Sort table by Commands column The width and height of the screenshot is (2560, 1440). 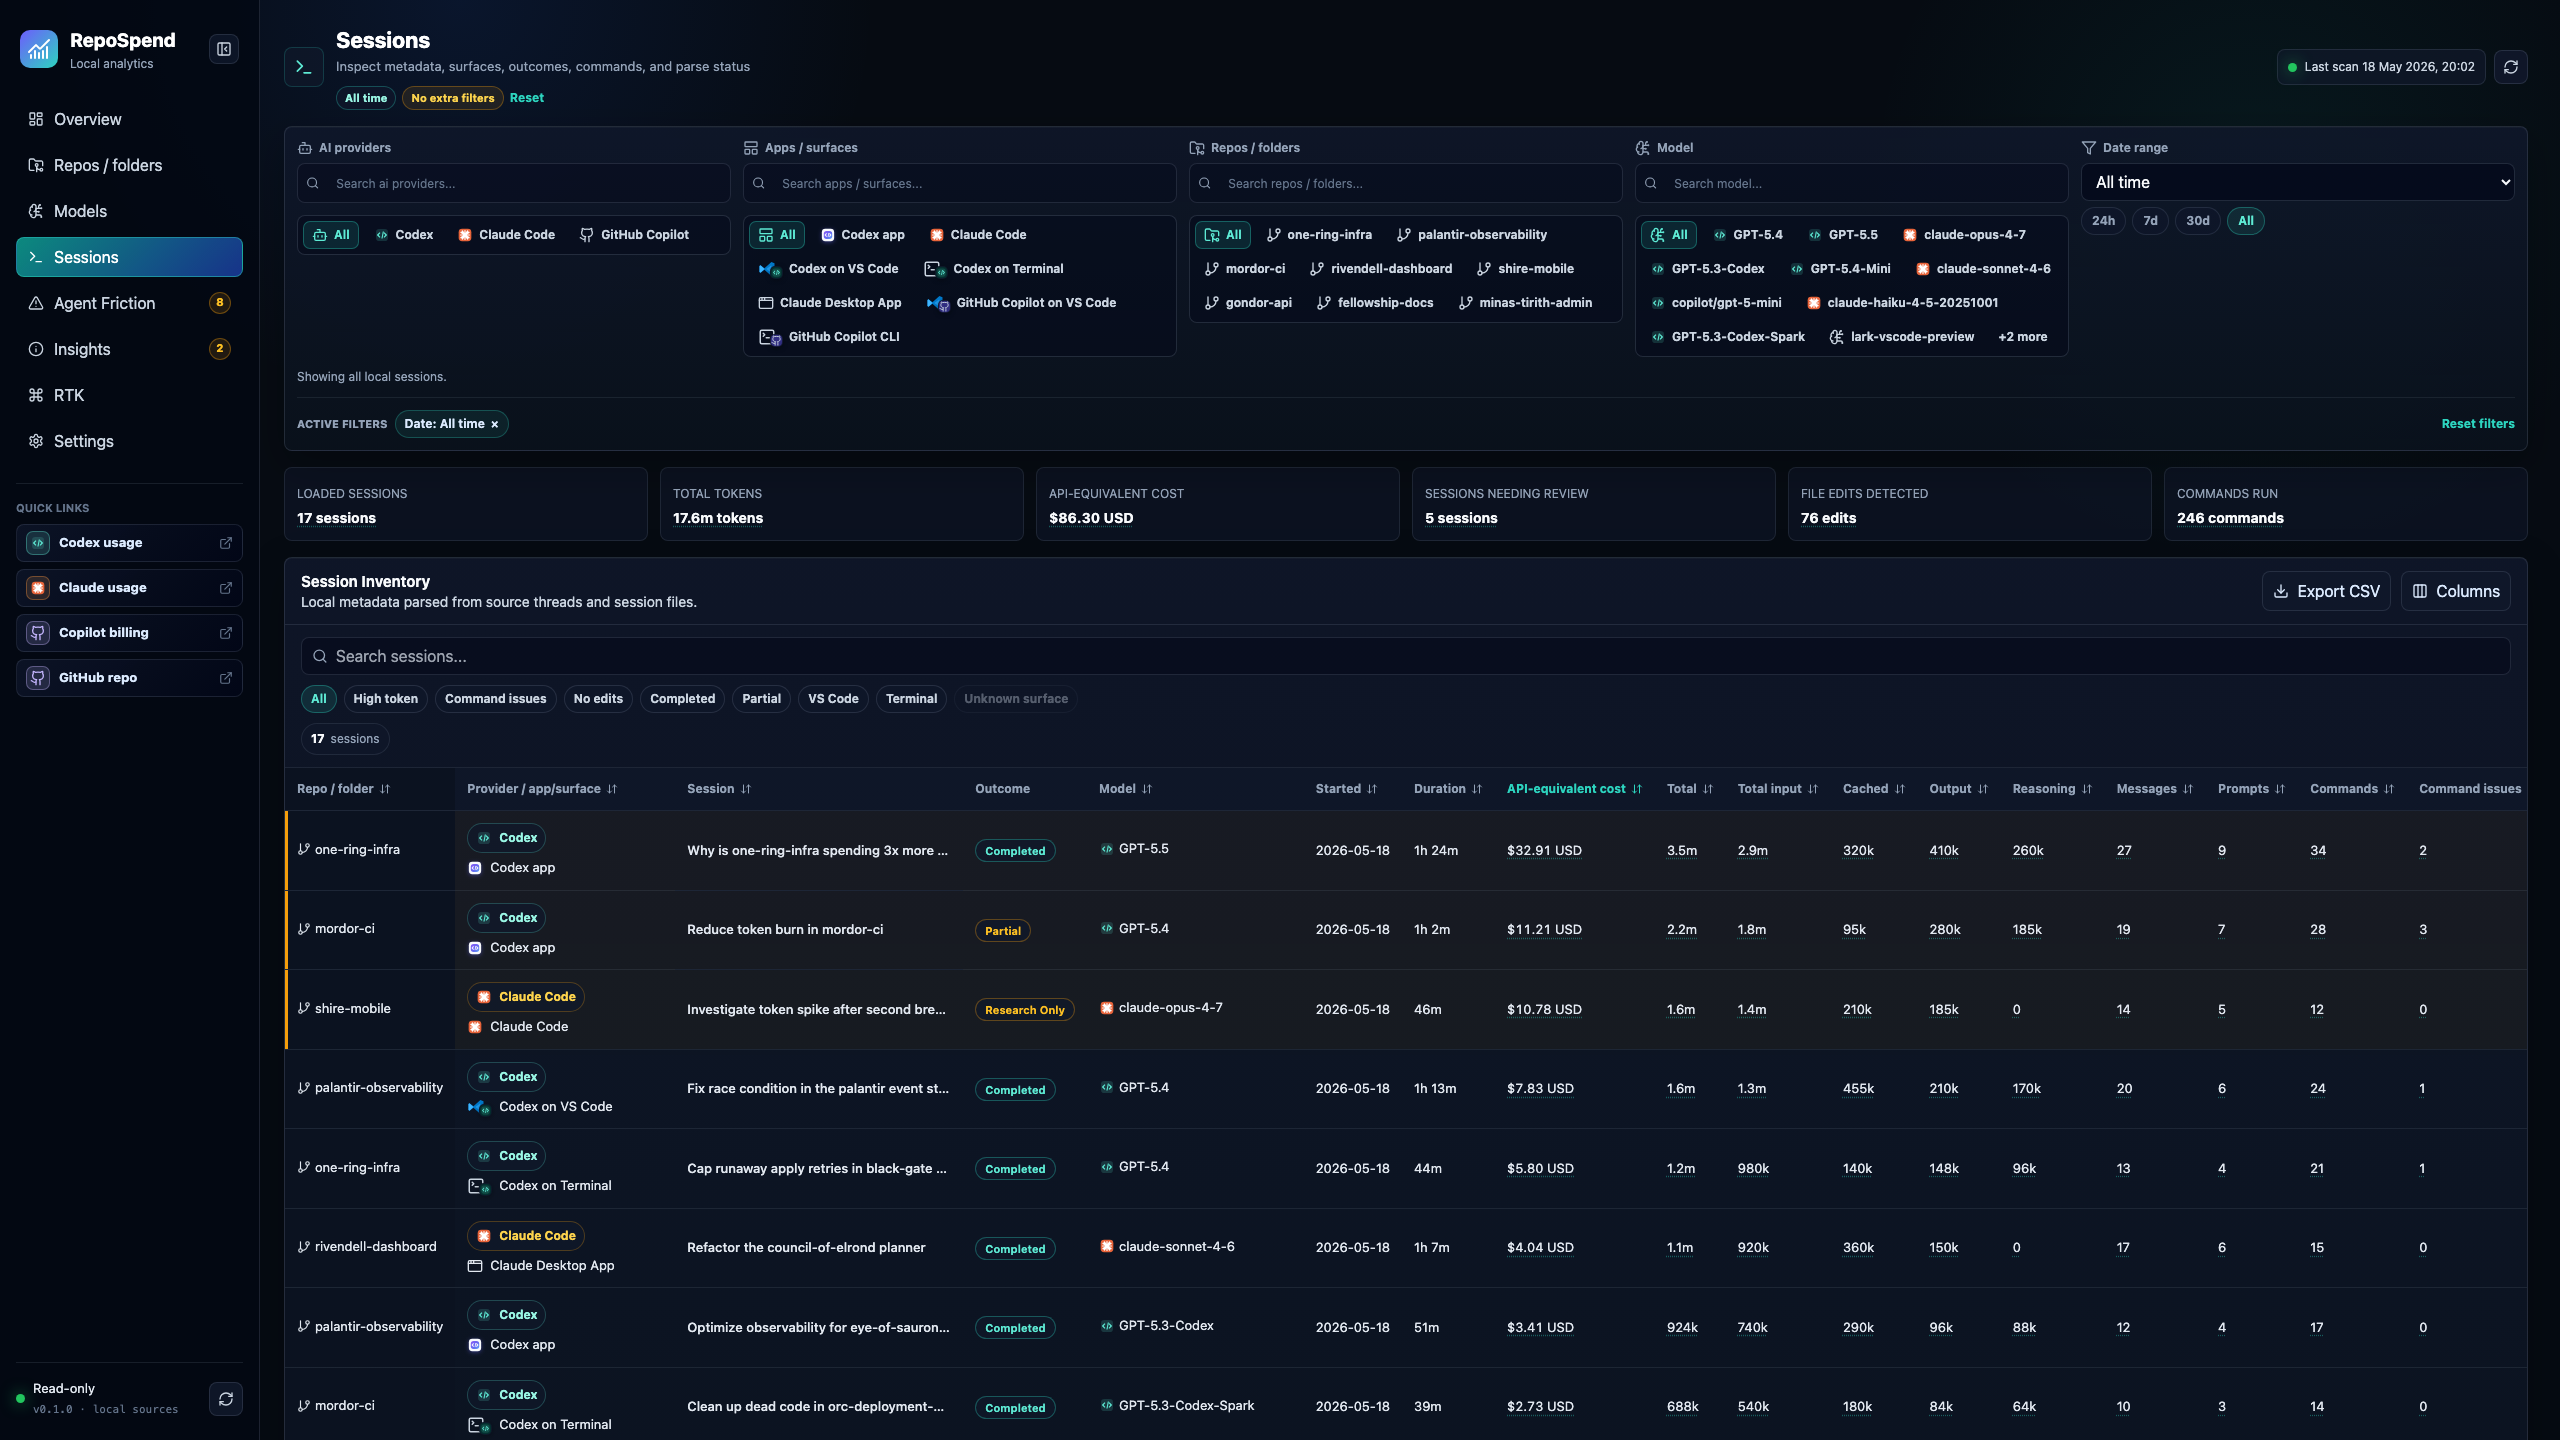[x=2352, y=789]
